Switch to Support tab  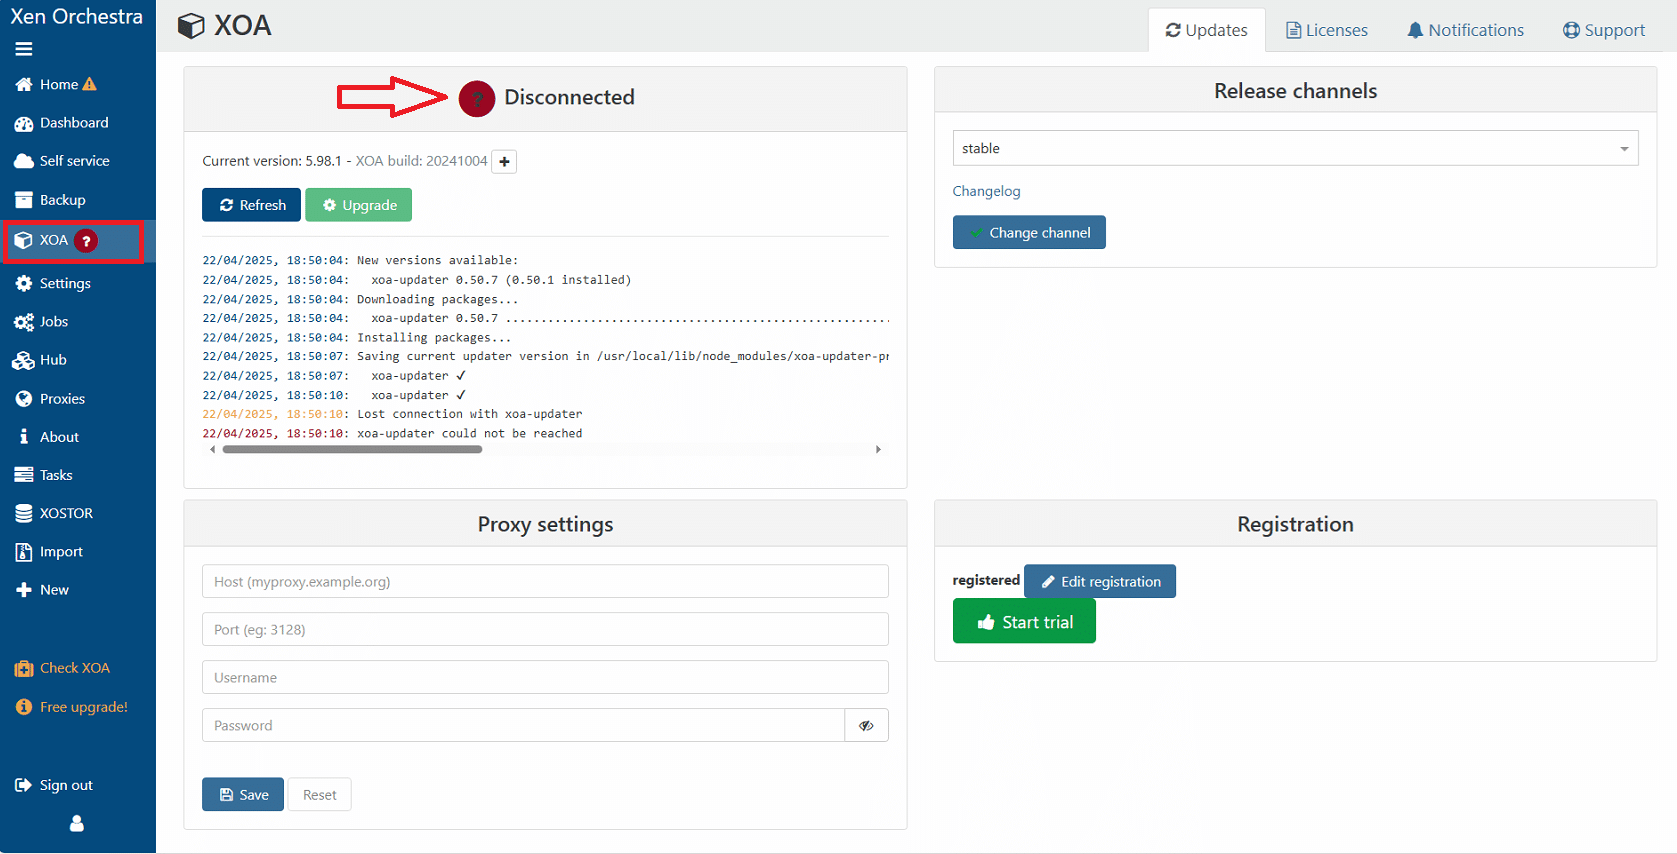tap(1604, 30)
